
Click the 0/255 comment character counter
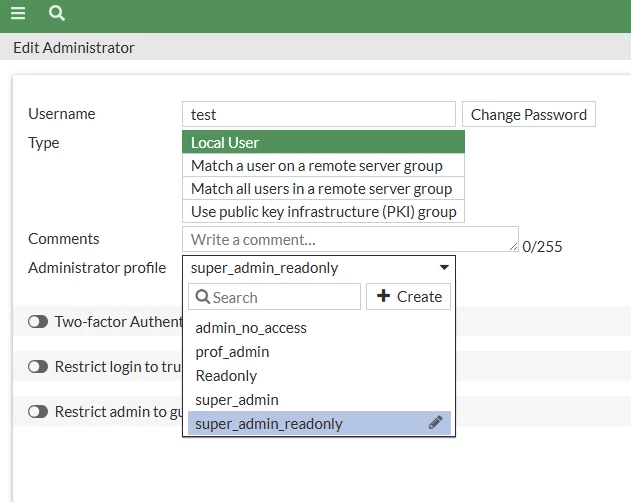[x=542, y=247]
